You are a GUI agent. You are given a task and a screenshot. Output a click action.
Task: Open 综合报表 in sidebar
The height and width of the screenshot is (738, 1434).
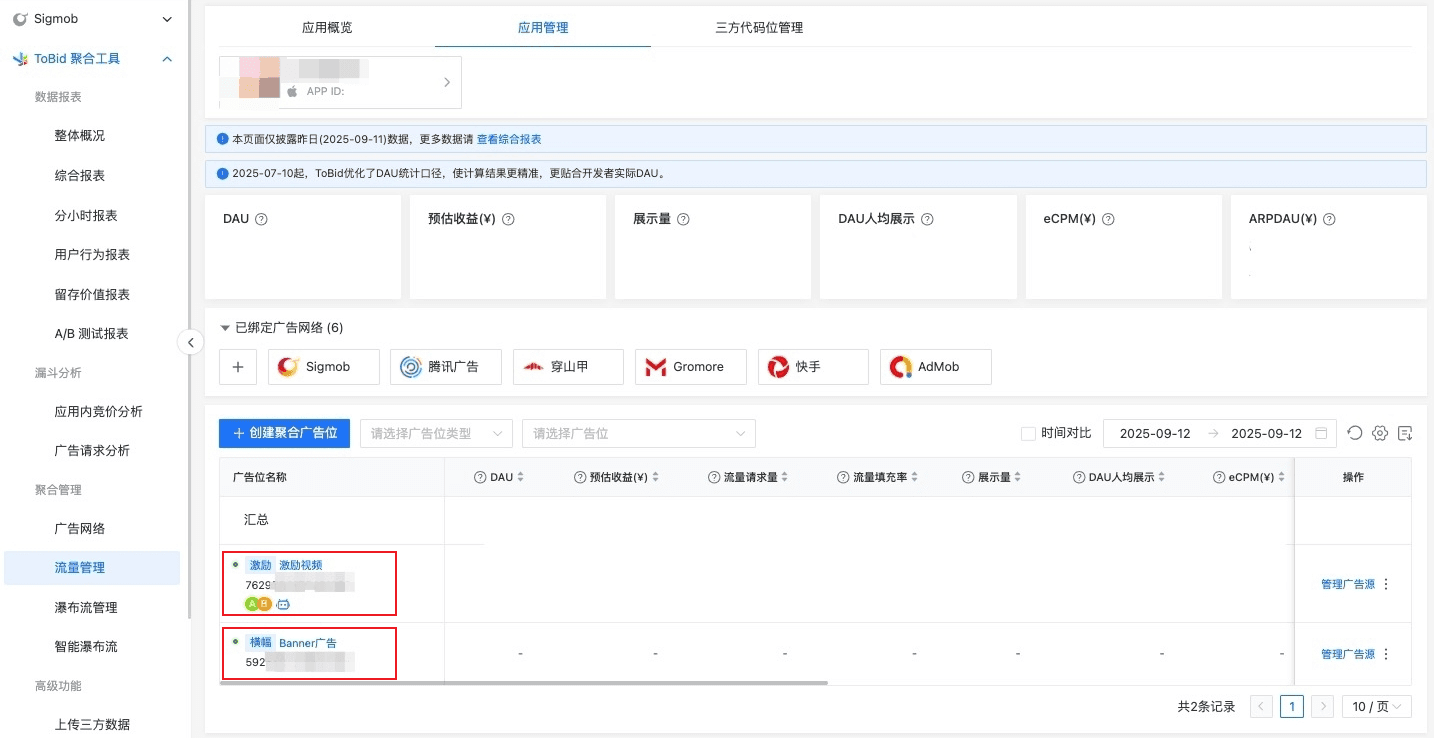click(79, 176)
